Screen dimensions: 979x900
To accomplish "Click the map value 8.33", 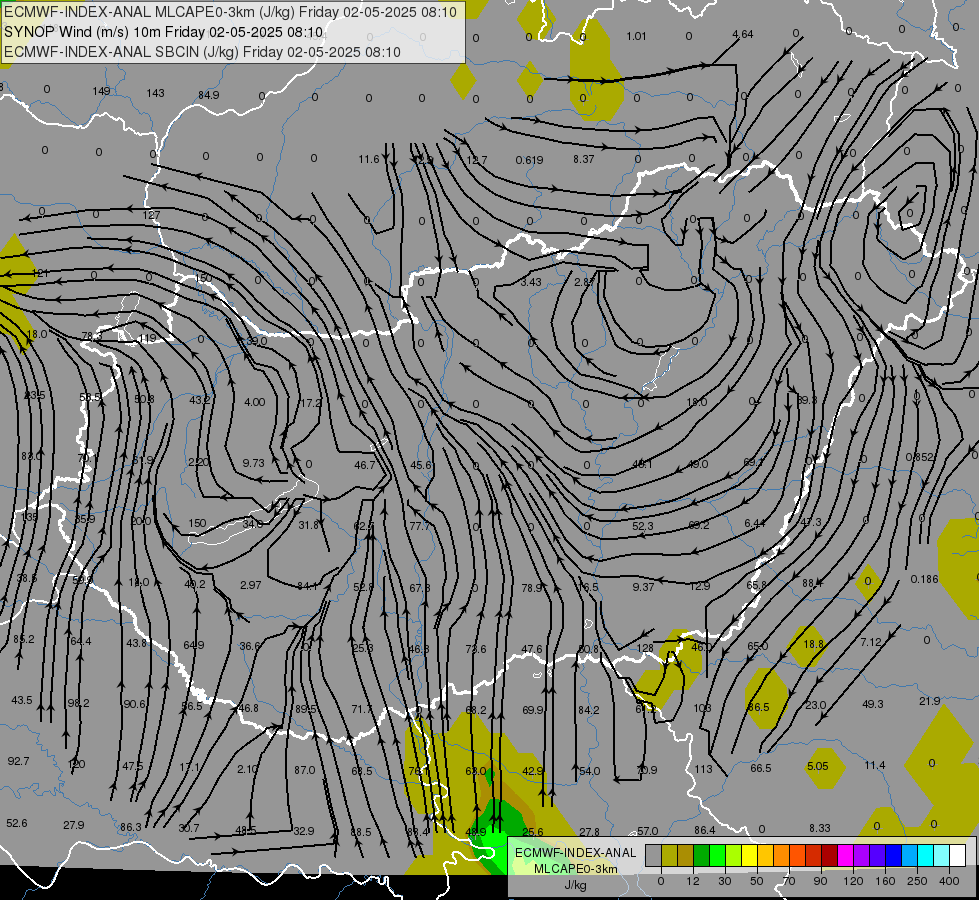I will [820, 828].
